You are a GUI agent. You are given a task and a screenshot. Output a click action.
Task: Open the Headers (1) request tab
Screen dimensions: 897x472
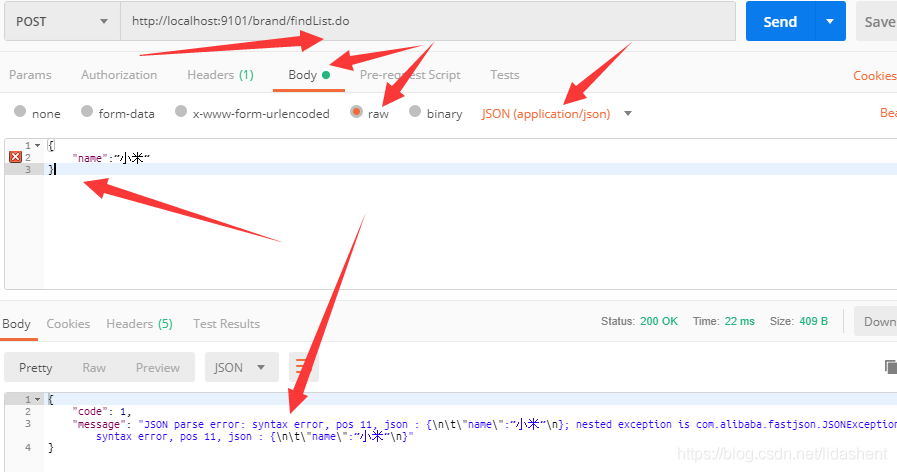[220, 75]
